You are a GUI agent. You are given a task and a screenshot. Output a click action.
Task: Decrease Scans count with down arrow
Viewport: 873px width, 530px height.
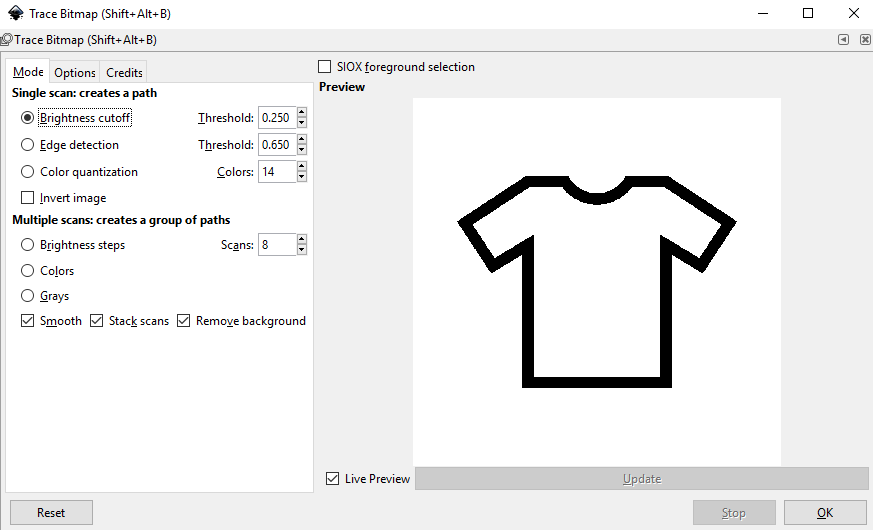[302, 250]
